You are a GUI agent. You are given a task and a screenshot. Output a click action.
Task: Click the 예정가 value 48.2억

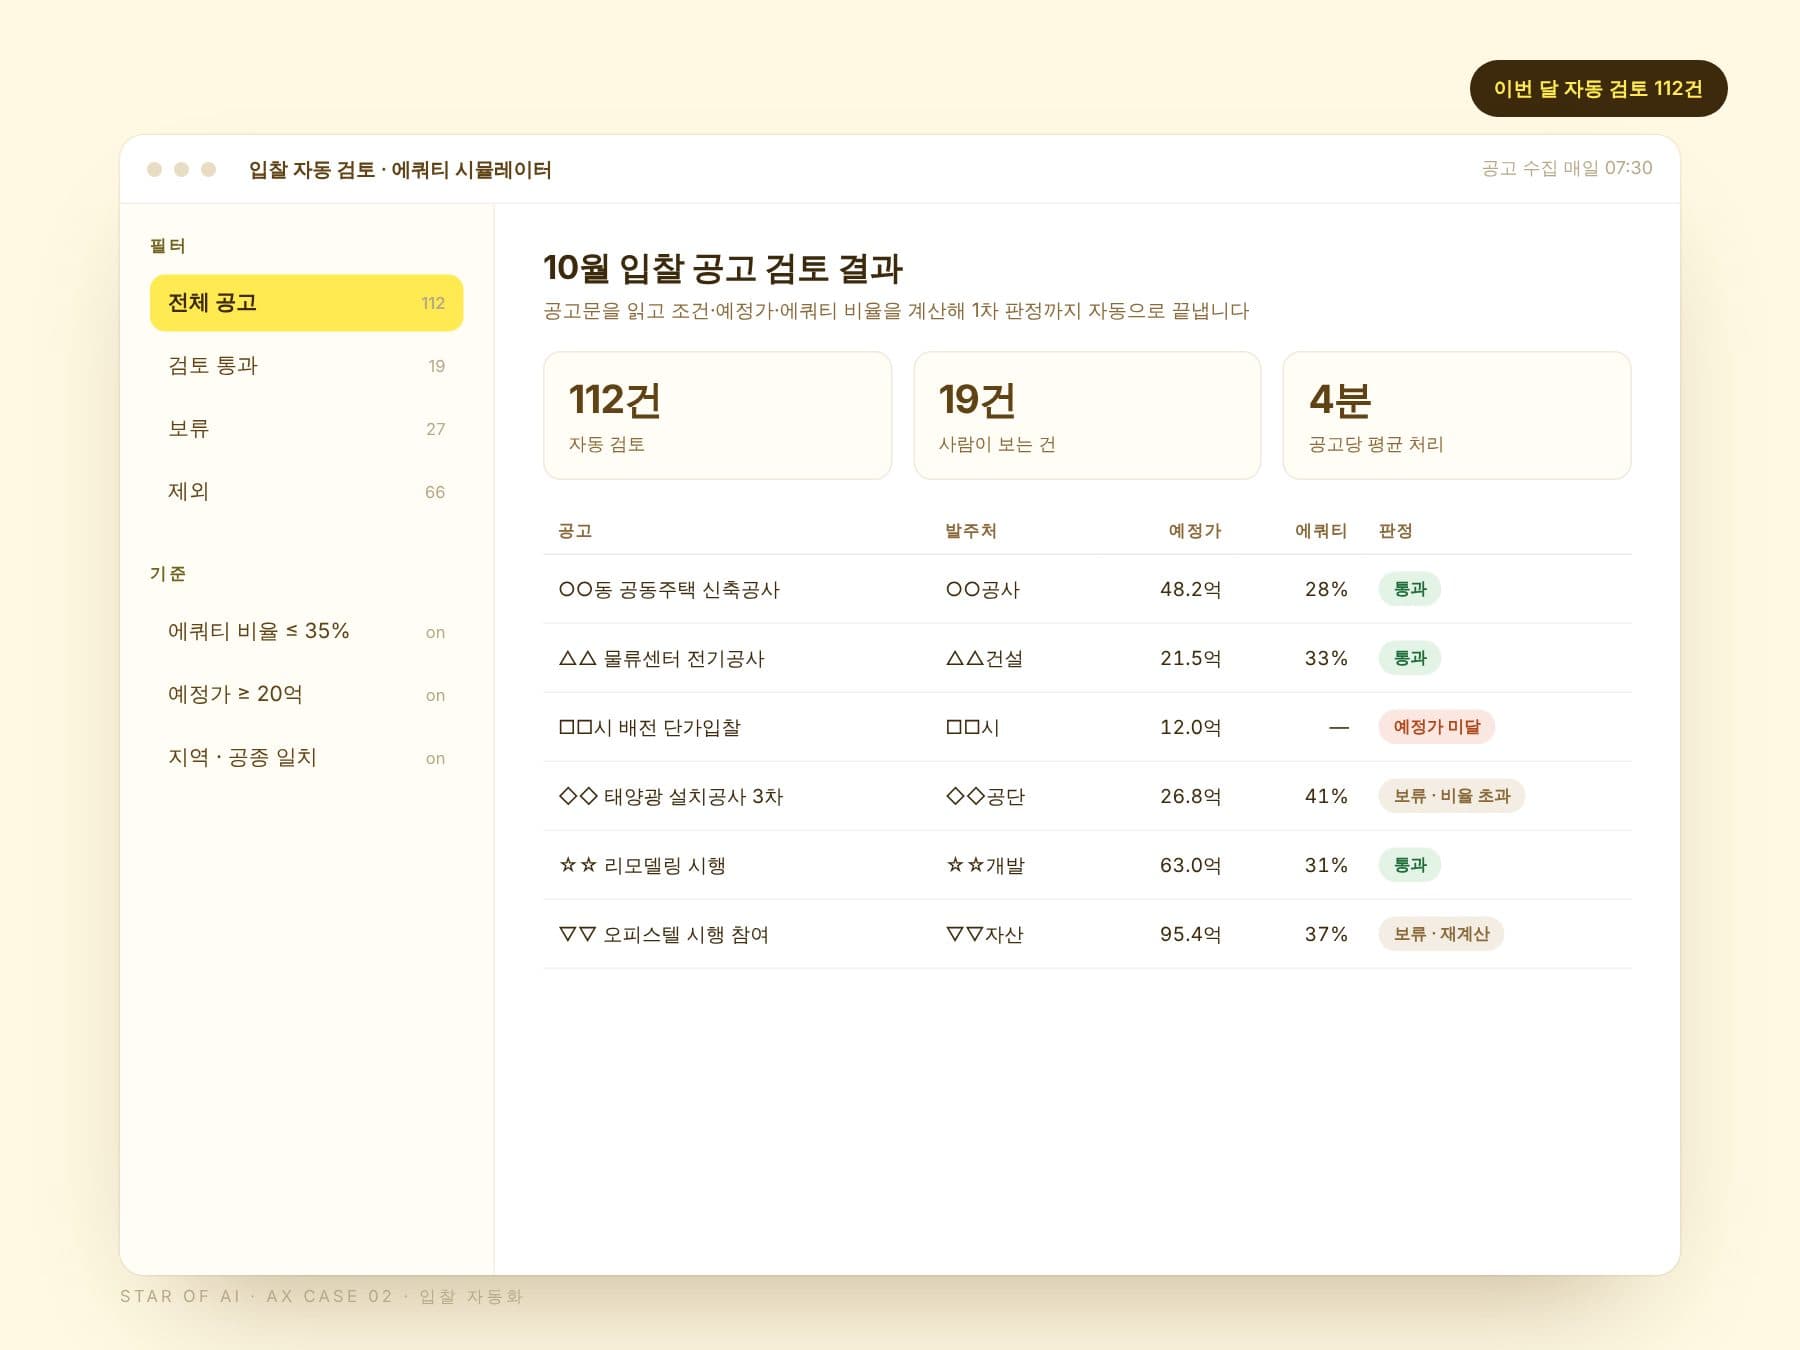(x=1191, y=589)
